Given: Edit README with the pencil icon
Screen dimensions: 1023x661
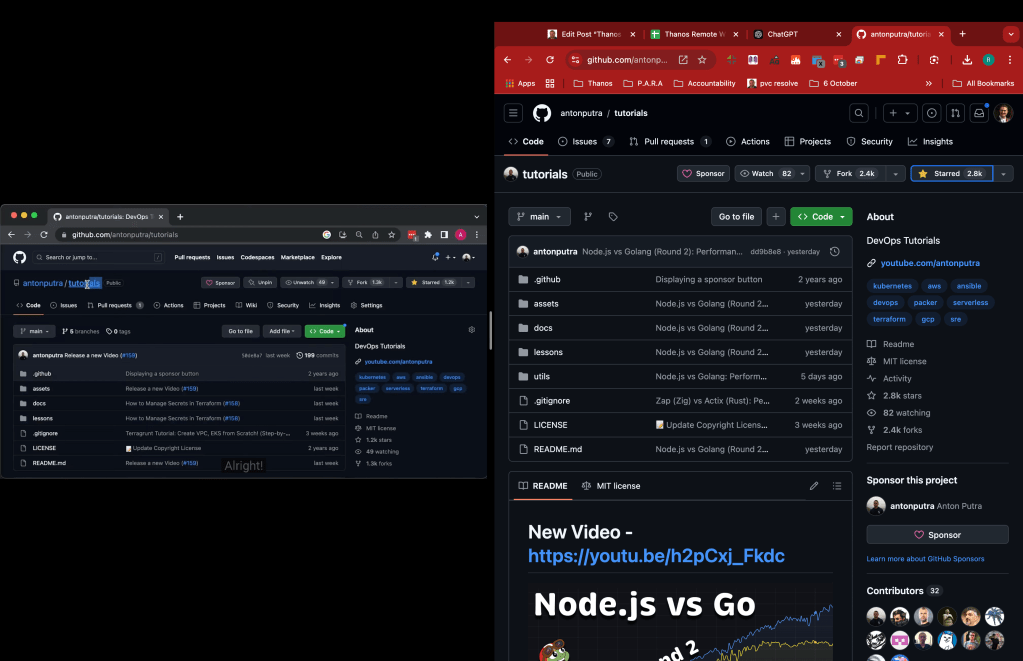Looking at the screenshot, I should (x=814, y=485).
